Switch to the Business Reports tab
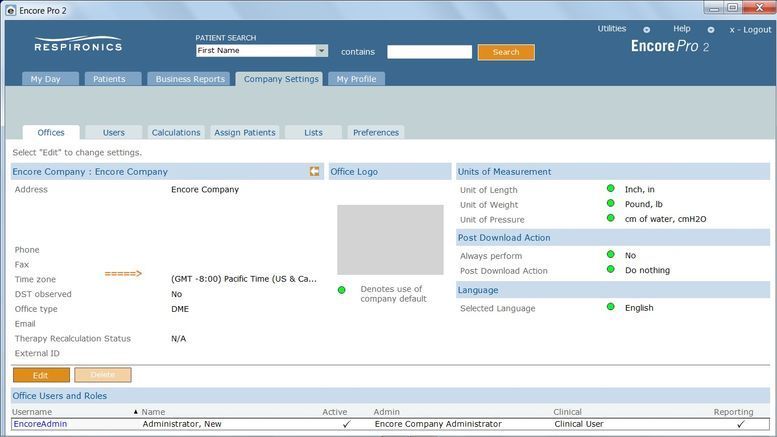 (188, 79)
